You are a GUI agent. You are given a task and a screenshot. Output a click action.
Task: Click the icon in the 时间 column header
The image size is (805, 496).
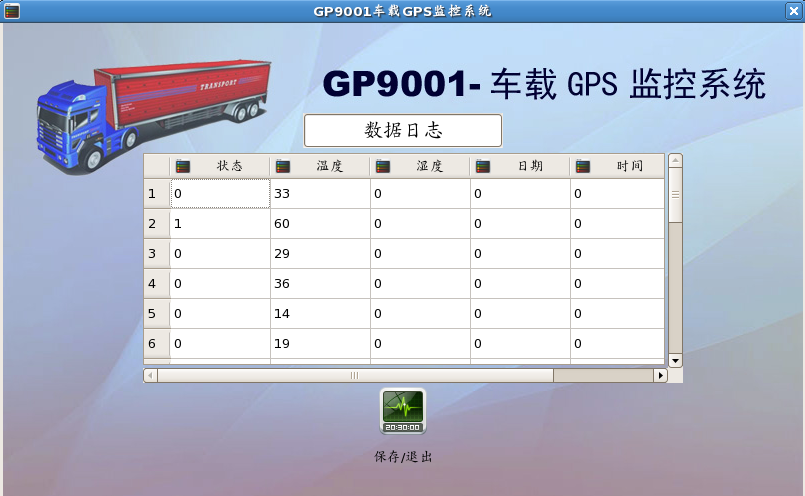tap(583, 166)
